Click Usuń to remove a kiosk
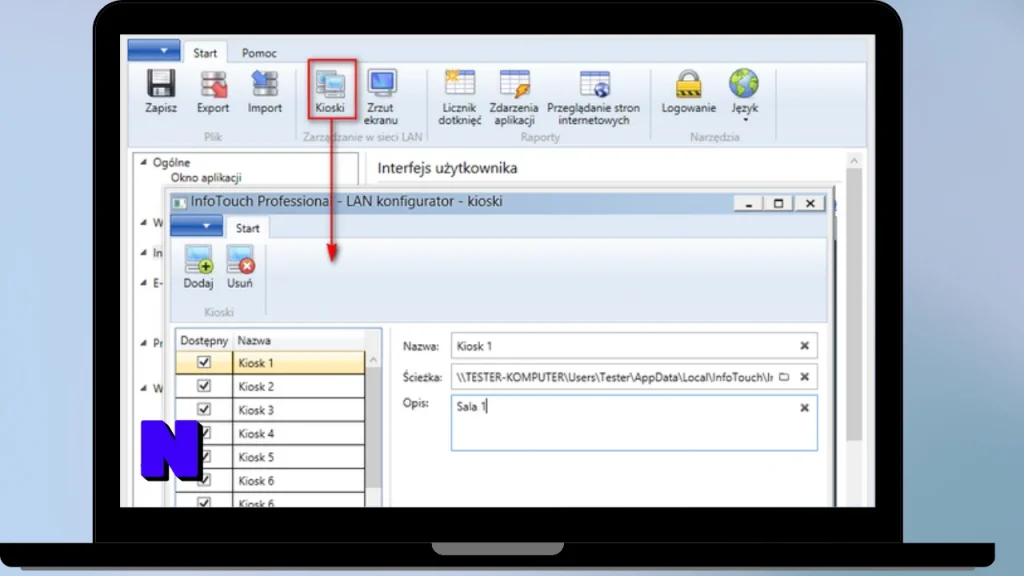Viewport: 1024px width, 576px height. click(240, 267)
